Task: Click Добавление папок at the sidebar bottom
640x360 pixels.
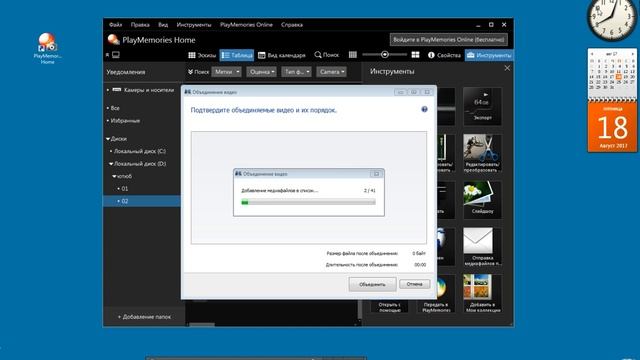Action: point(144,317)
